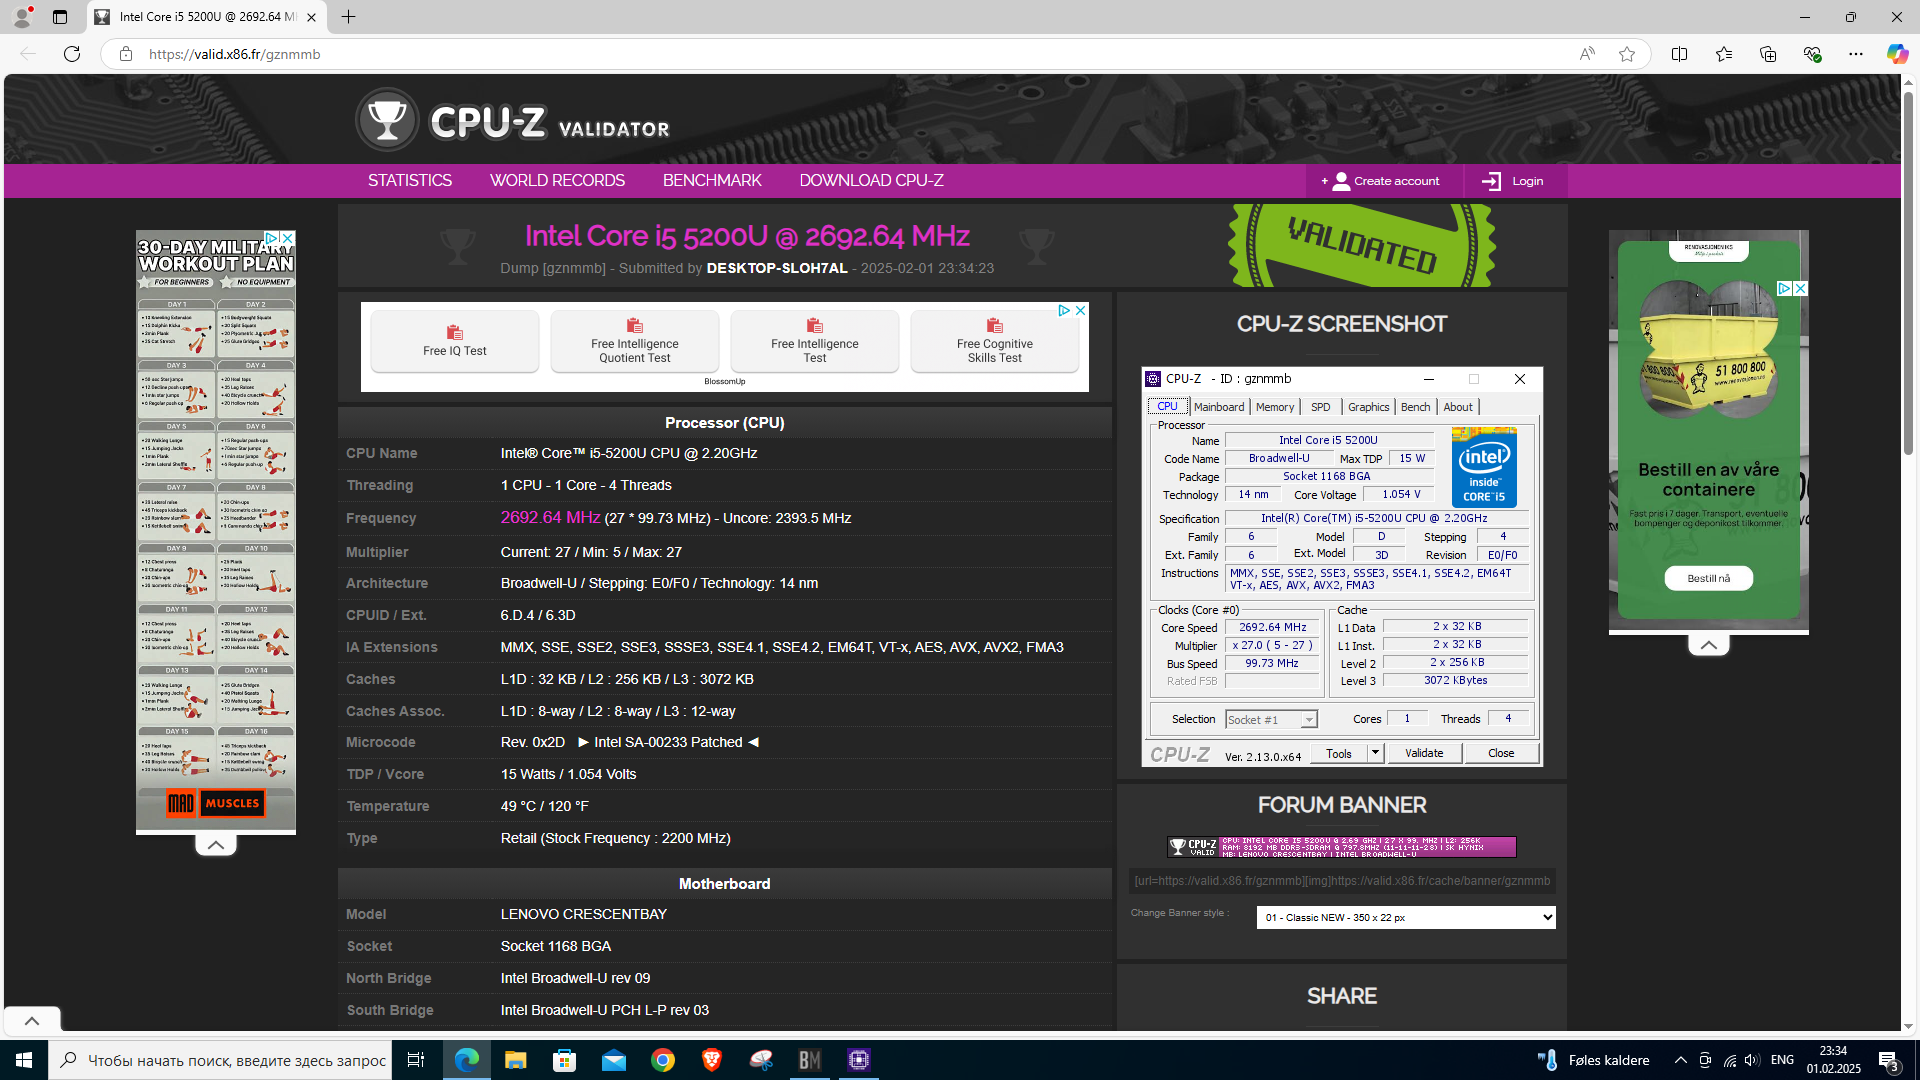Open File Explorer from taskbar

tap(515, 1060)
